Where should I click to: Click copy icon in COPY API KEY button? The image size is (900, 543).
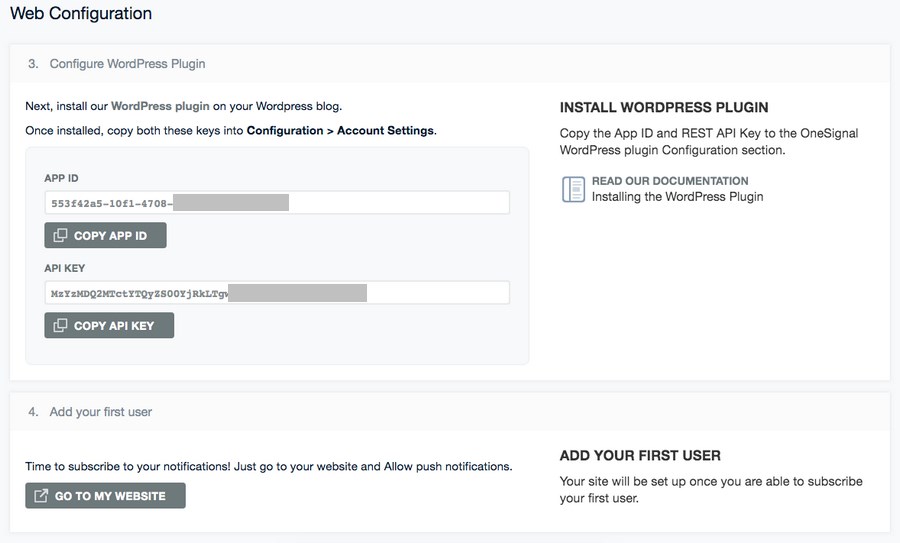pyautogui.click(x=60, y=325)
